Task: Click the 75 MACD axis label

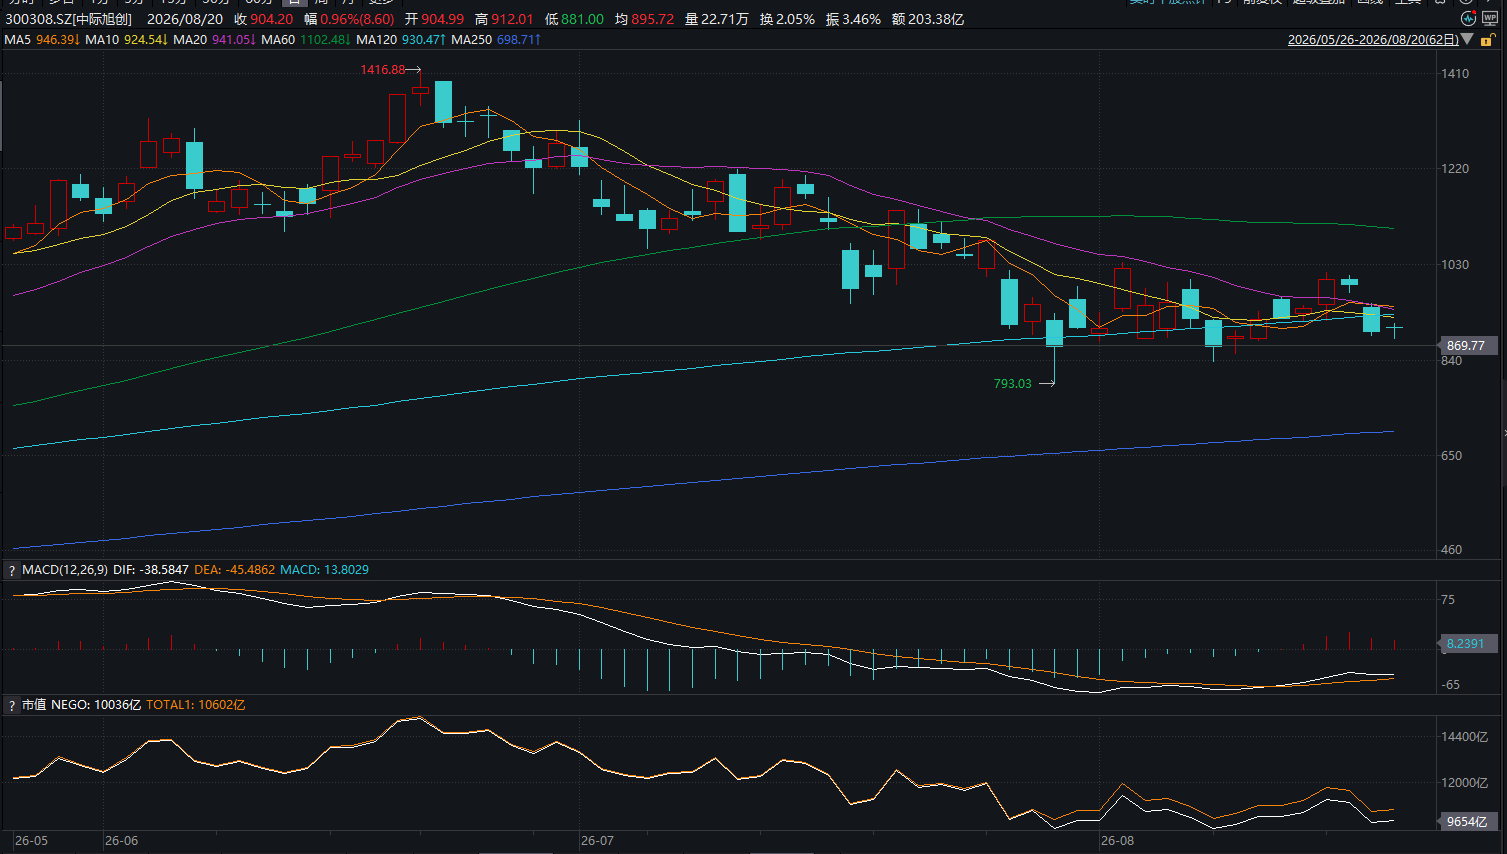Action: [1448, 600]
